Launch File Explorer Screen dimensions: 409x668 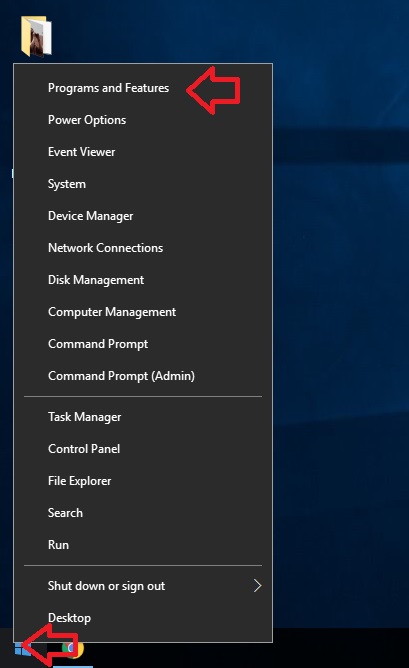pyautogui.click(x=79, y=481)
